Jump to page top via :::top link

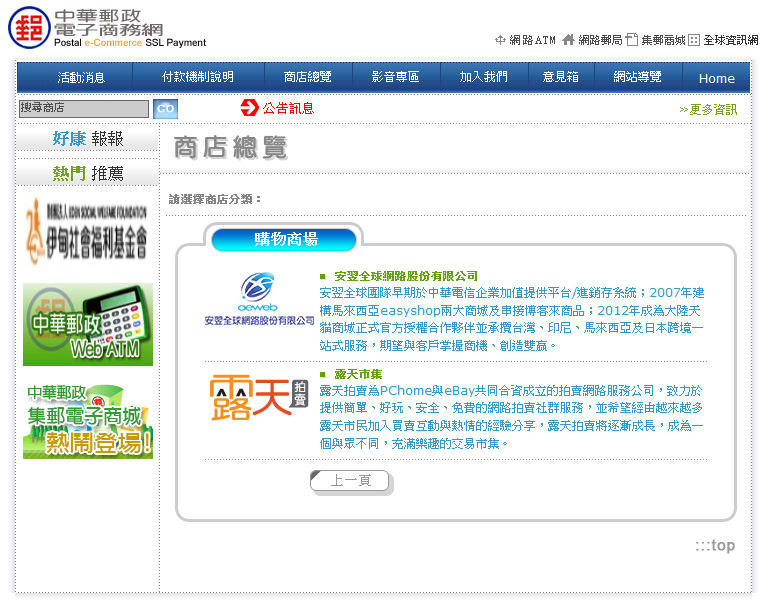[x=715, y=545]
